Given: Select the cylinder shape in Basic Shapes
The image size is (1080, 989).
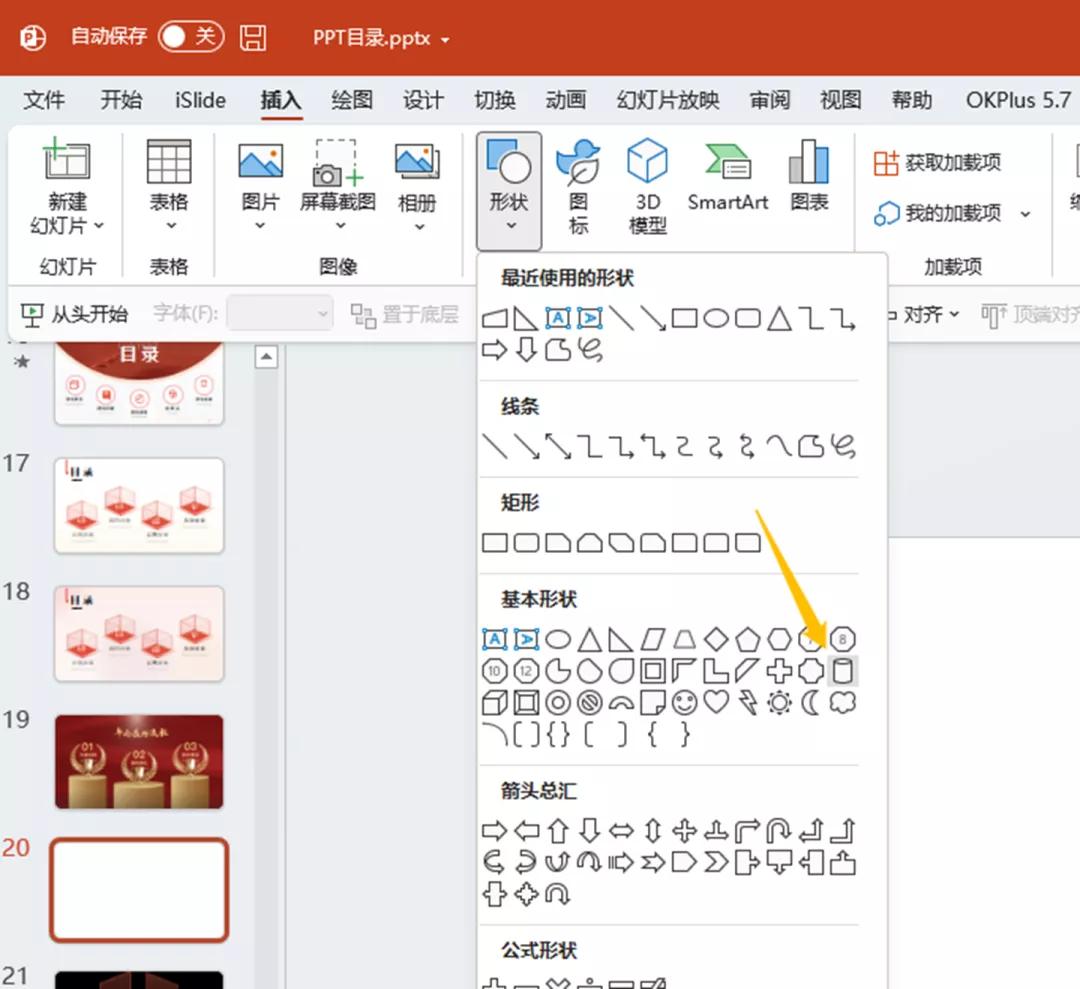Looking at the screenshot, I should 843,671.
